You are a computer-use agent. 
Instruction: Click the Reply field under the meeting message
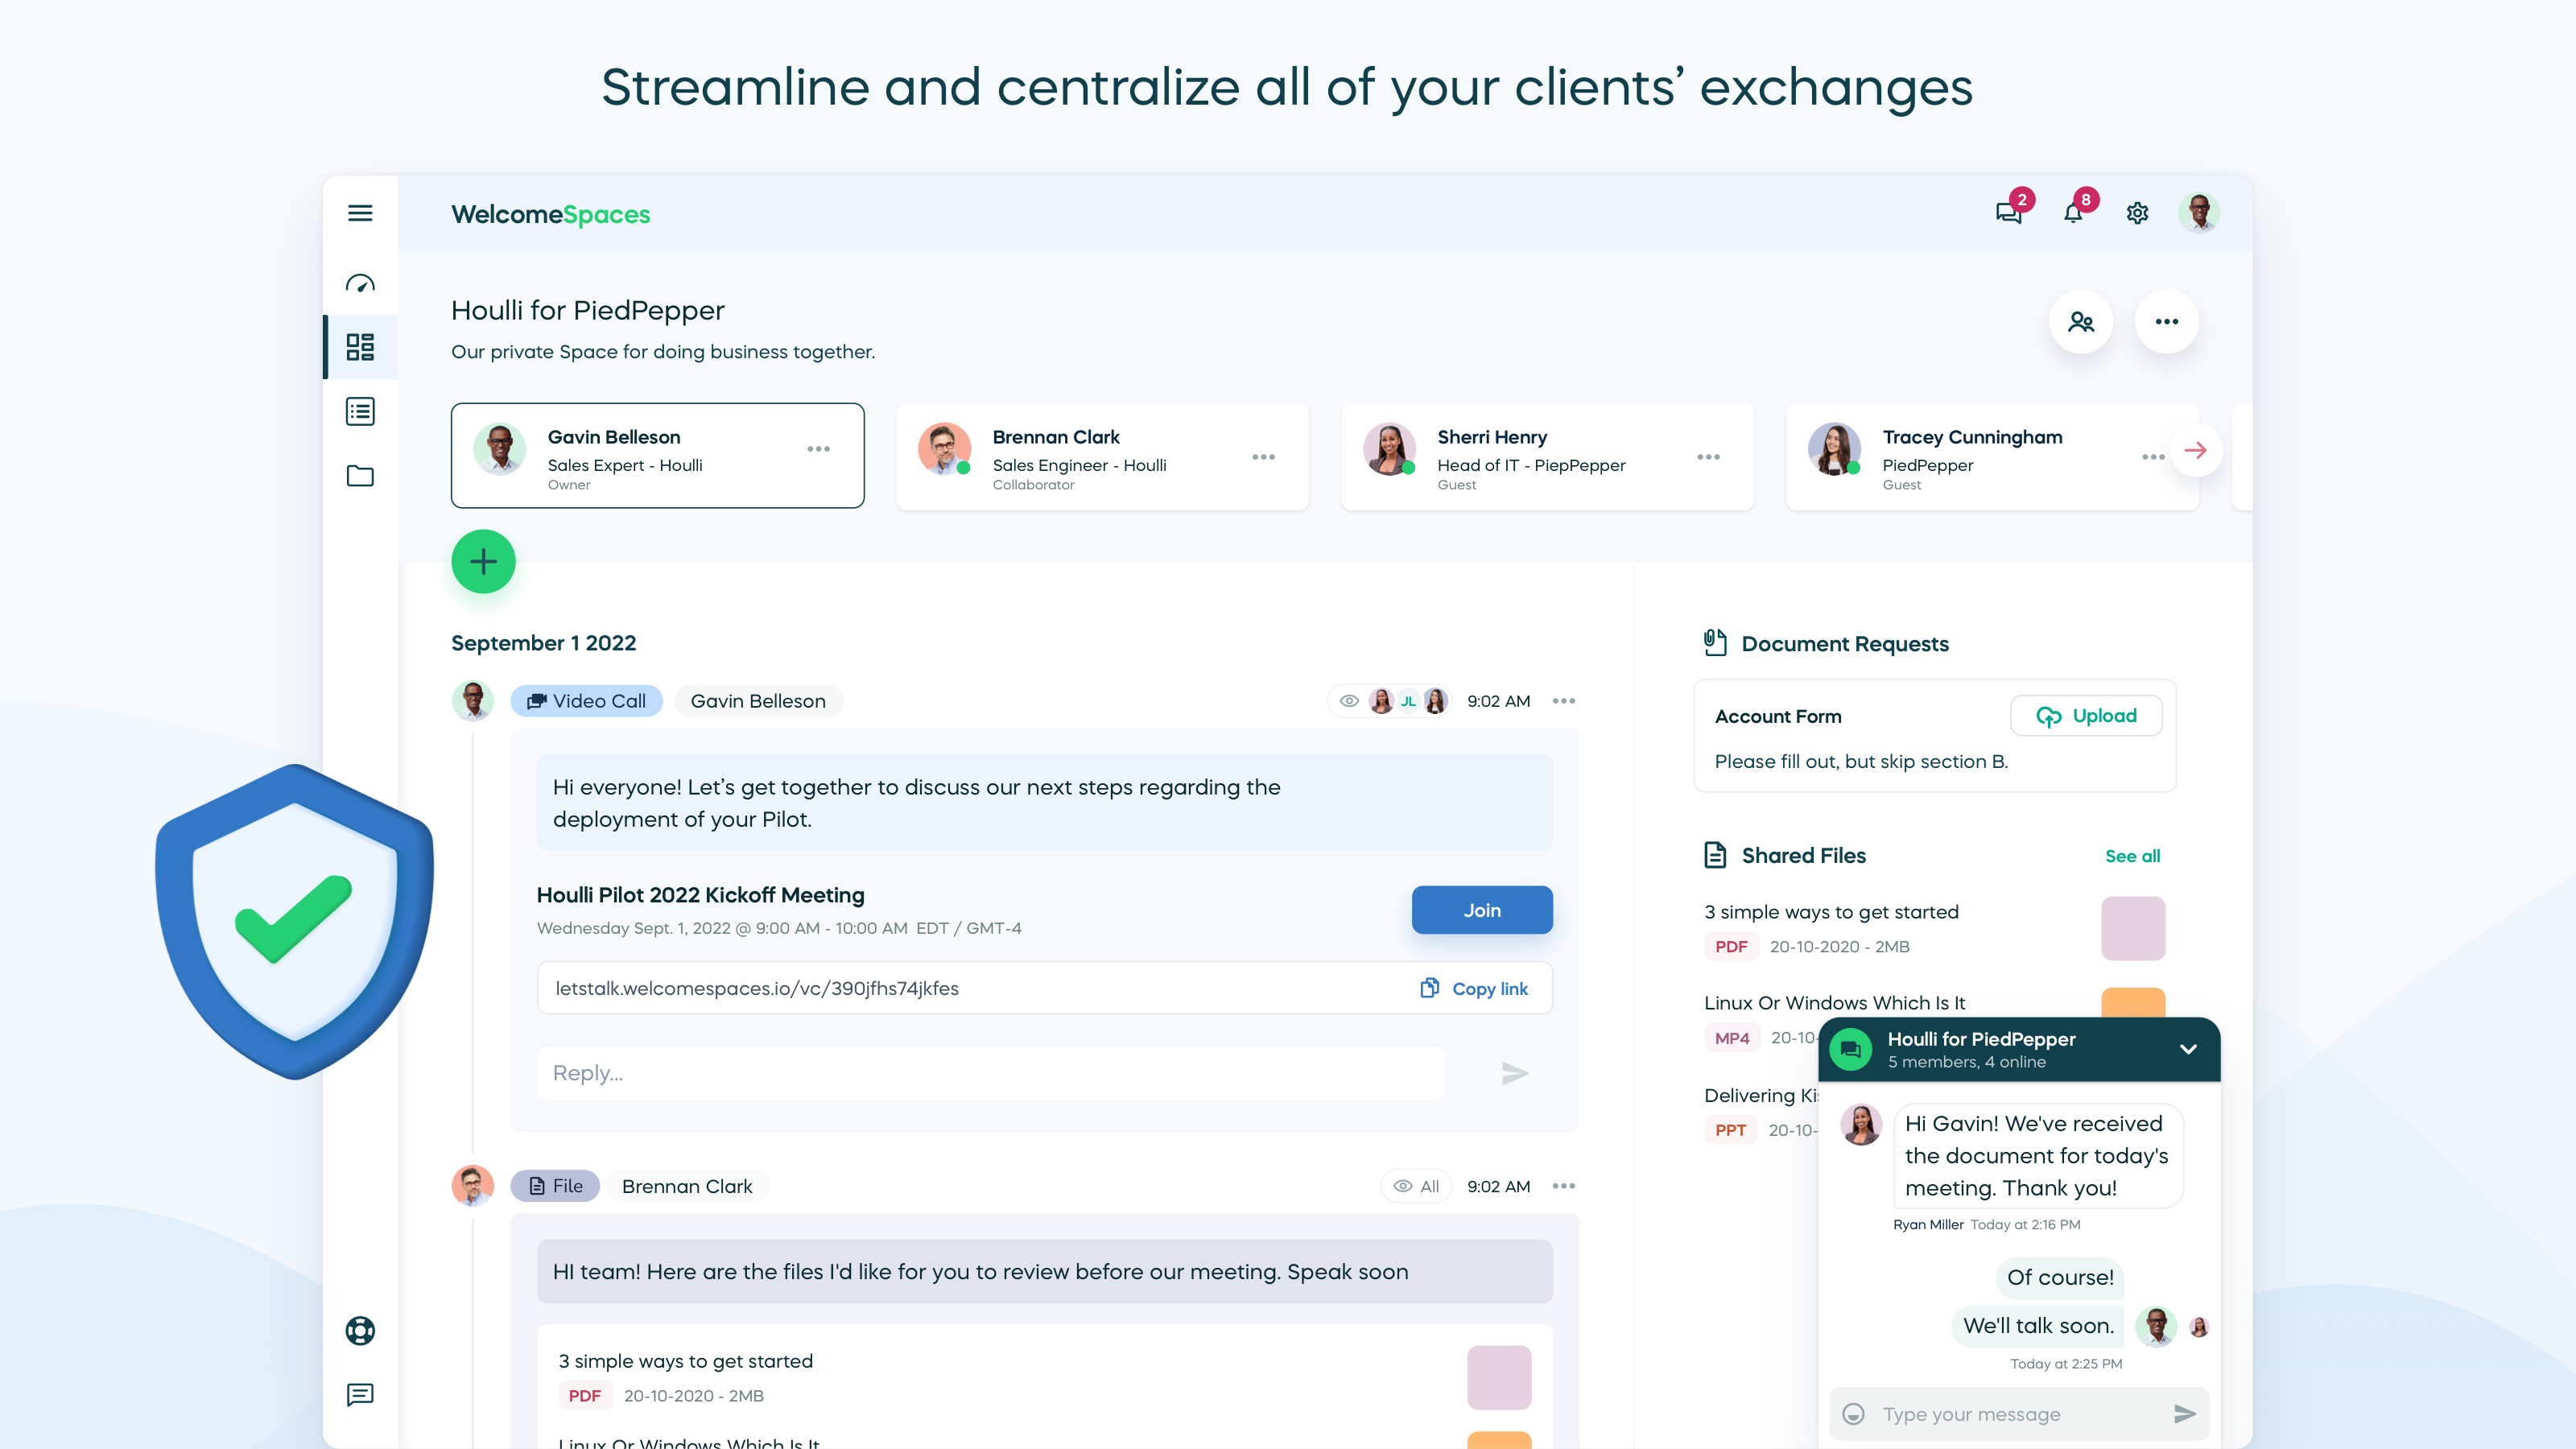990,1072
